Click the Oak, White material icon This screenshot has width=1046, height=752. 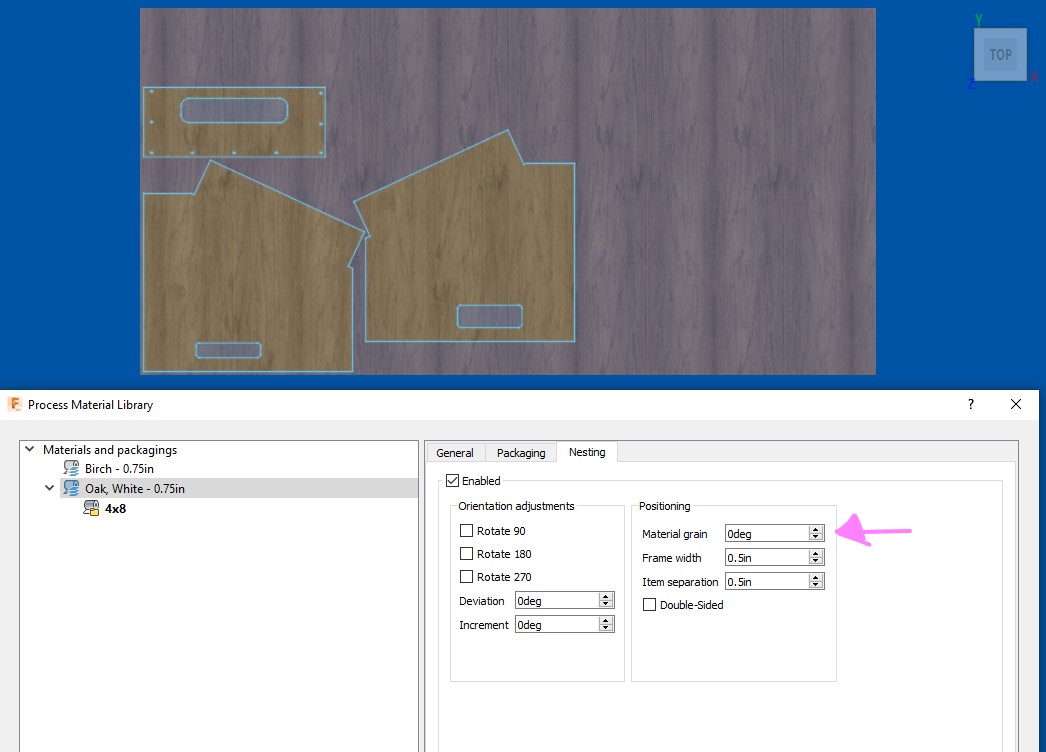click(71, 488)
